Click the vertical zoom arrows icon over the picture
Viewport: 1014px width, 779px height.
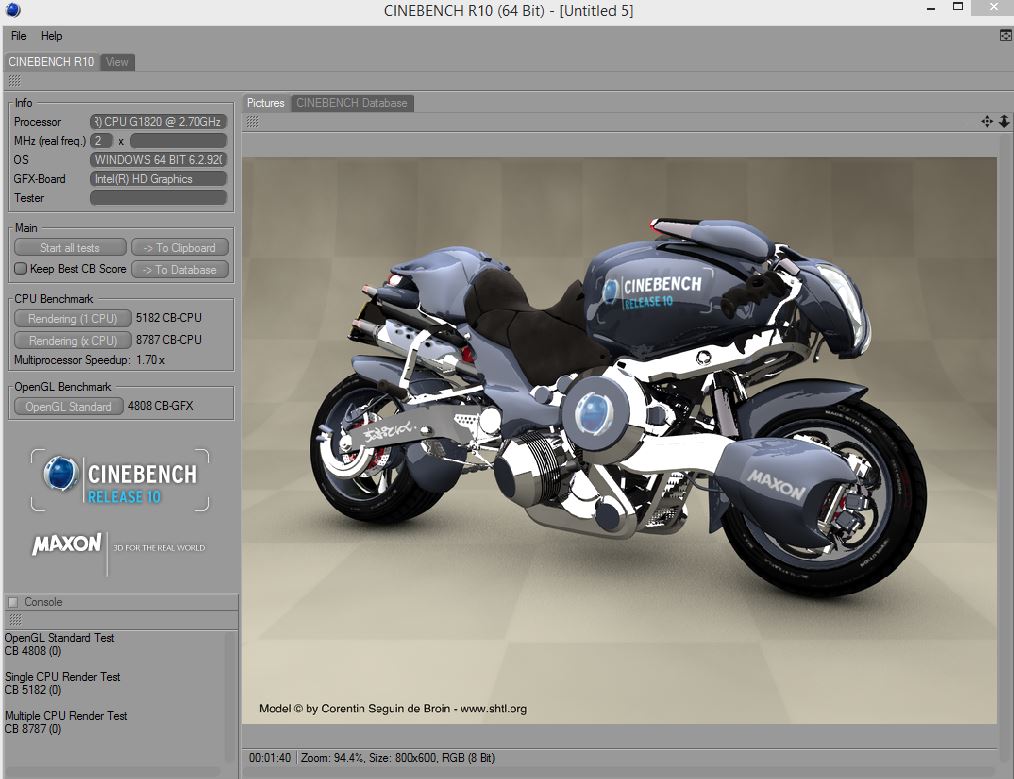pyautogui.click(x=1003, y=121)
